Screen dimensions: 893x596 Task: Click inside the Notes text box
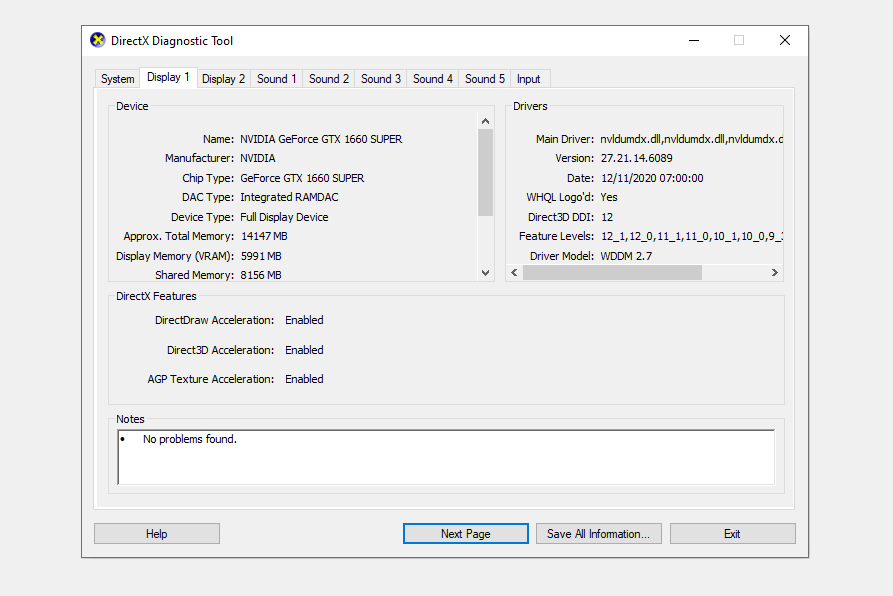(x=446, y=457)
